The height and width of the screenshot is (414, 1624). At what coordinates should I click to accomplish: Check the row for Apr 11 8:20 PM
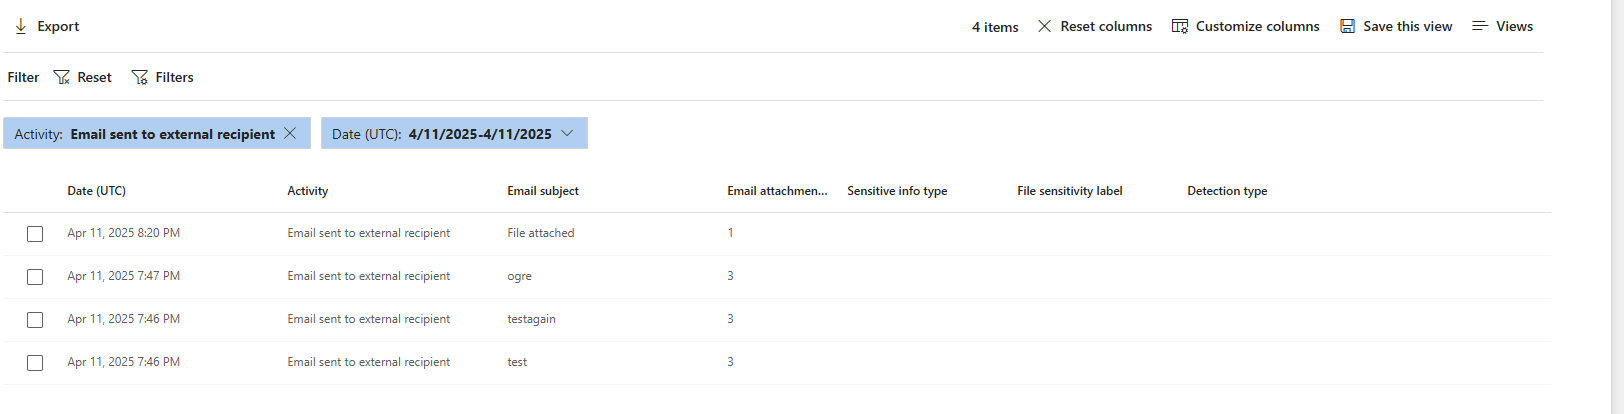pos(35,234)
